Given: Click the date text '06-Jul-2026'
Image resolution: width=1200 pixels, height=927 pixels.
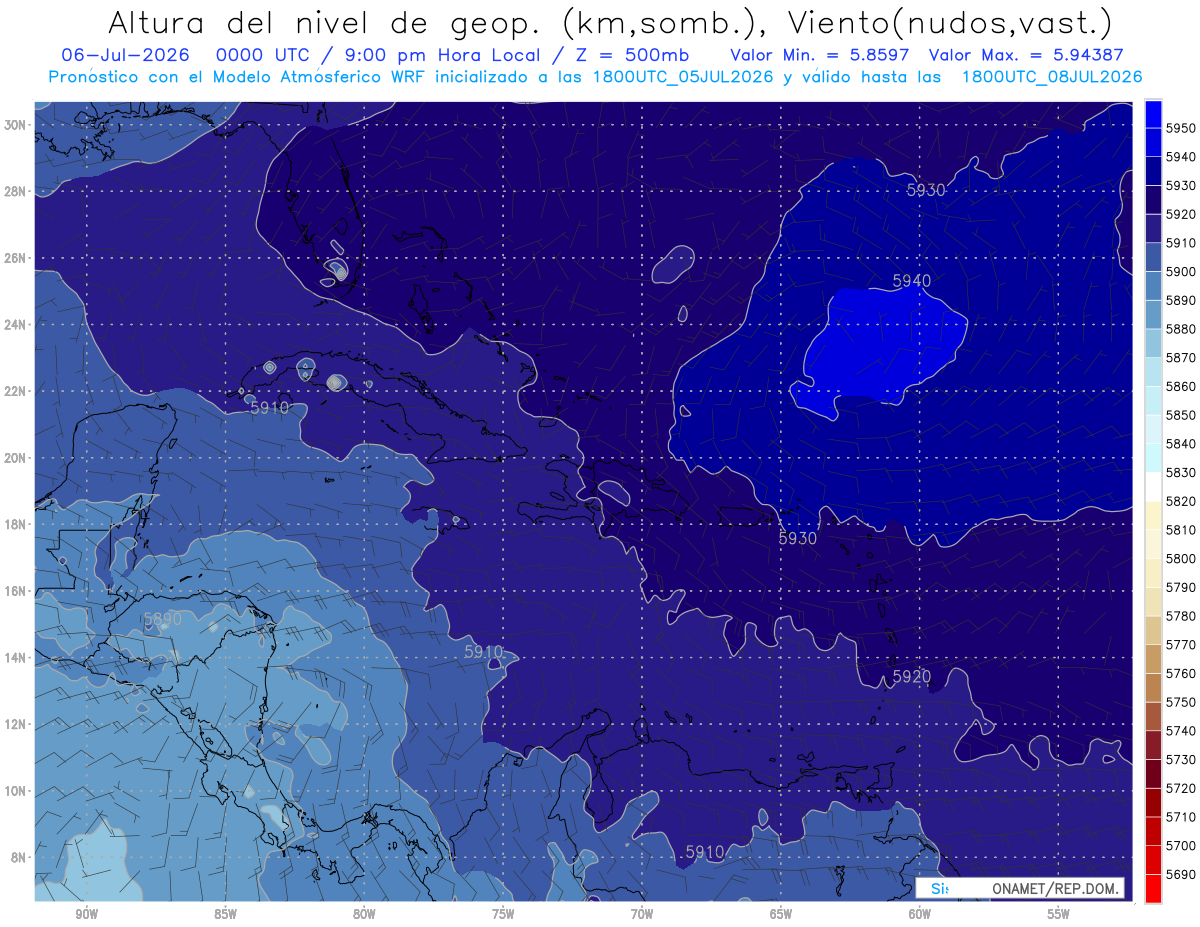Looking at the screenshot, I should tap(126, 55).
